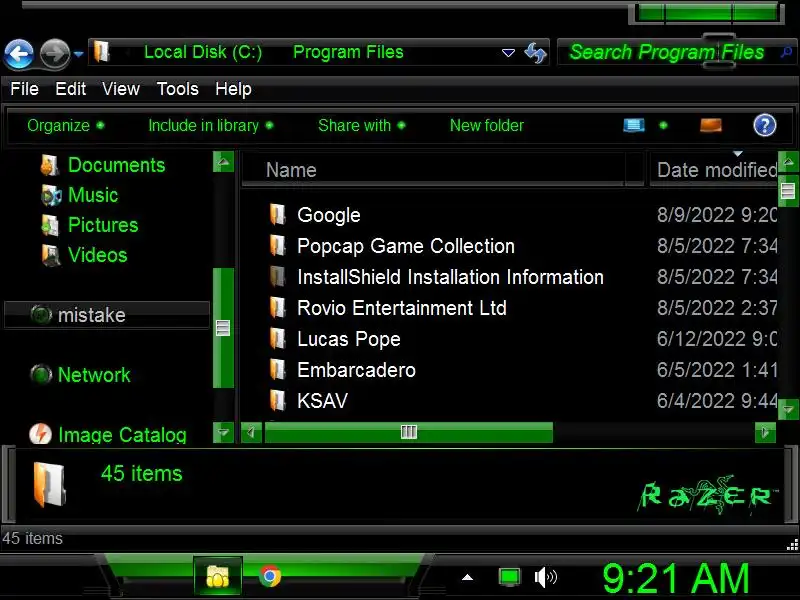Select Documents in the navigation pane
This screenshot has height=600, width=800.
pyautogui.click(x=117, y=165)
